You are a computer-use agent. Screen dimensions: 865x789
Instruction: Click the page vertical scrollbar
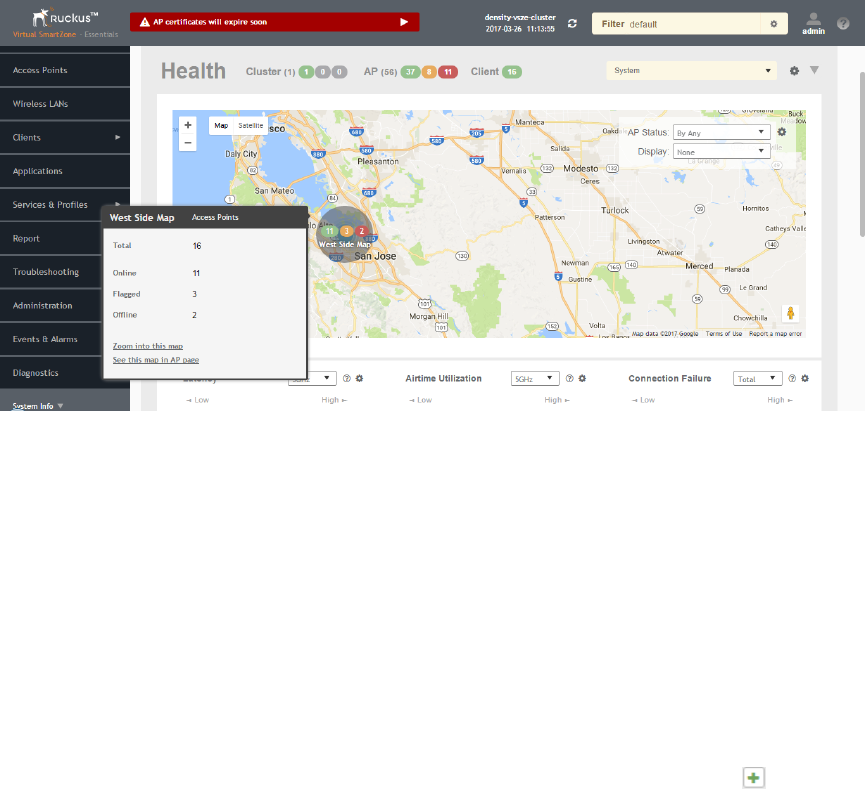tap(861, 154)
